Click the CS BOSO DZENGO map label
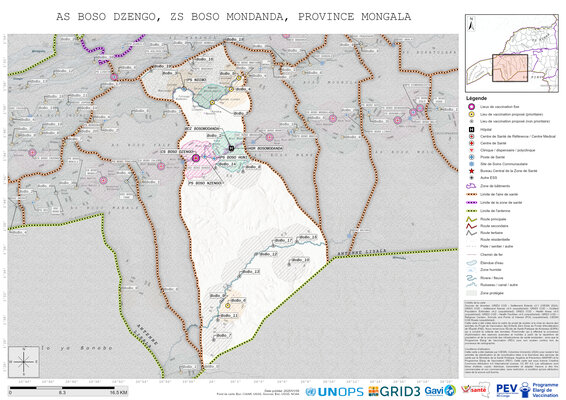 coord(177,152)
